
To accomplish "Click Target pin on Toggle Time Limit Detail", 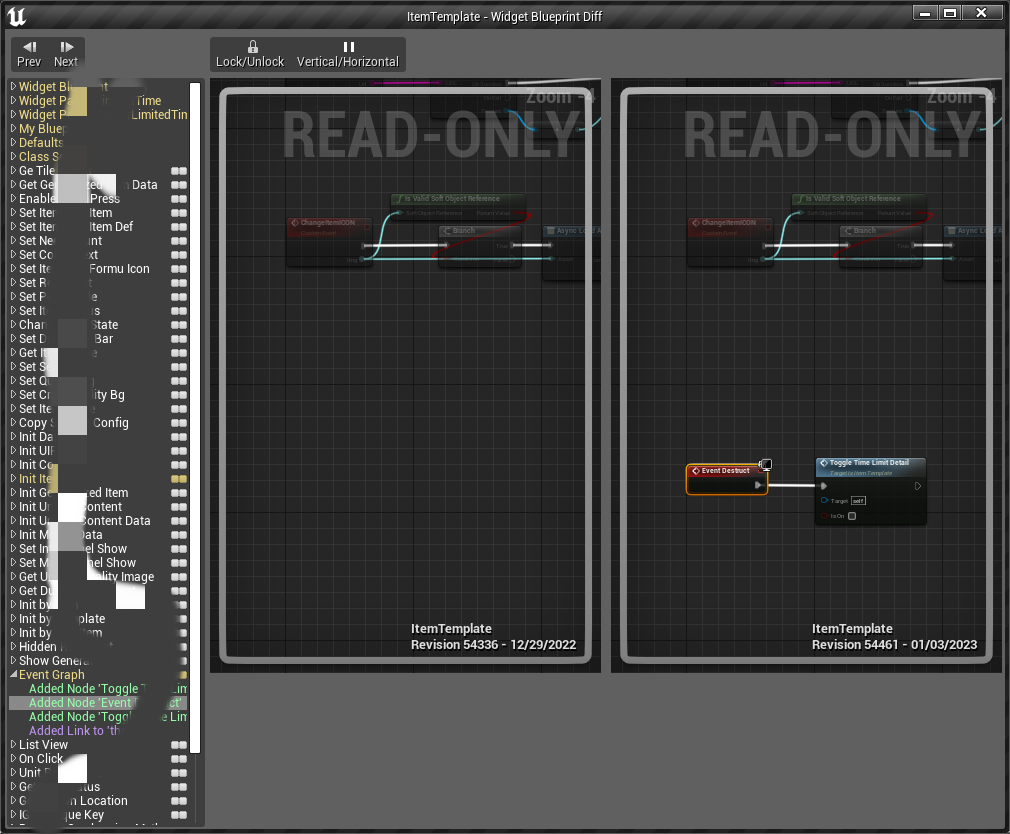I will pos(824,500).
